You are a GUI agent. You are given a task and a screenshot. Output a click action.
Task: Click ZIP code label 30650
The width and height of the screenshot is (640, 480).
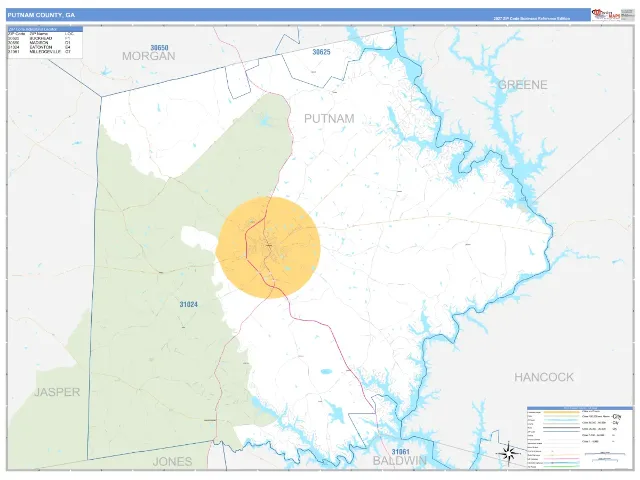click(159, 48)
